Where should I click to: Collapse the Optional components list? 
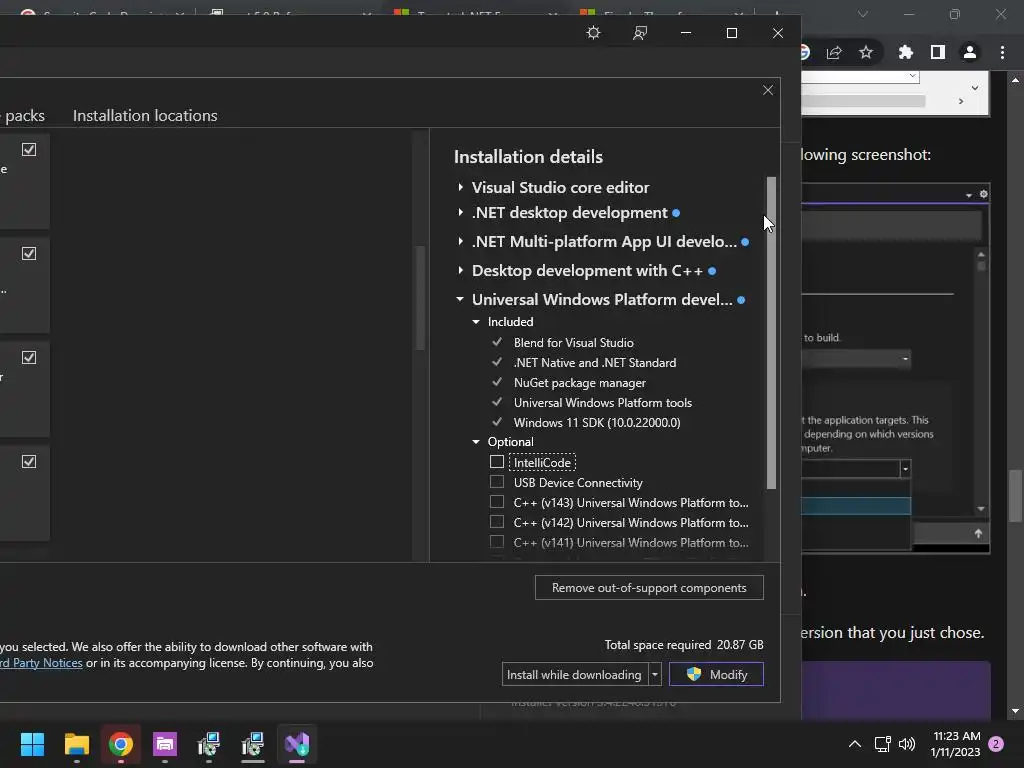pos(476,442)
